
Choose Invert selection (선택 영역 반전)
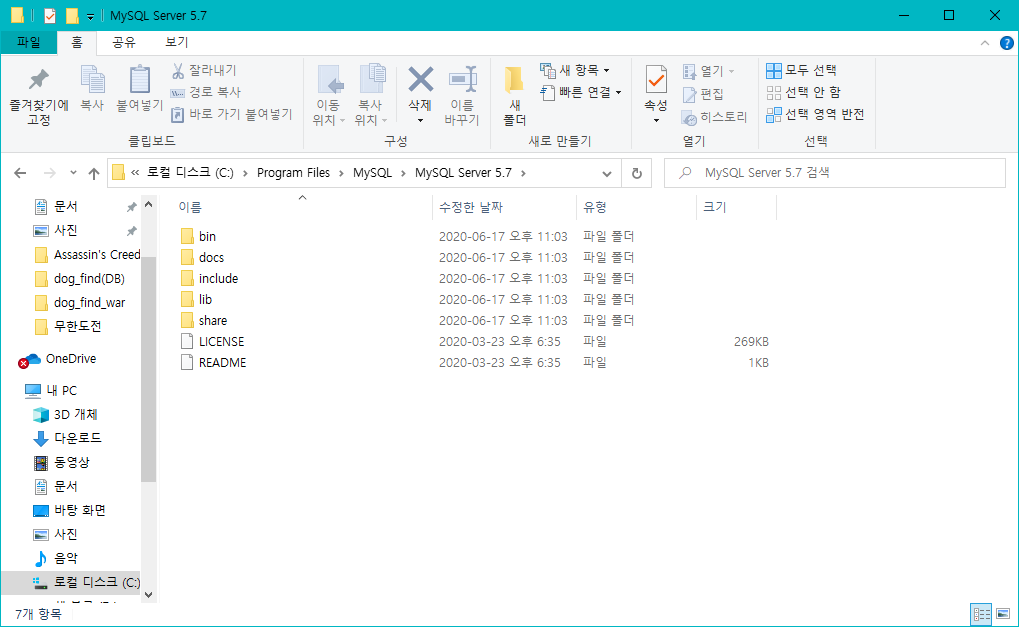pyautogui.click(x=815, y=114)
